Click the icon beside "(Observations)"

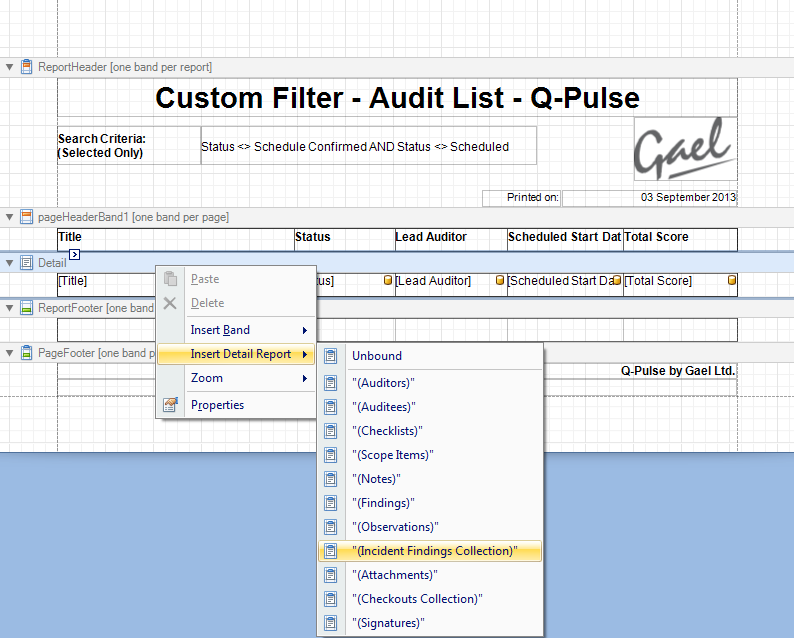331,527
